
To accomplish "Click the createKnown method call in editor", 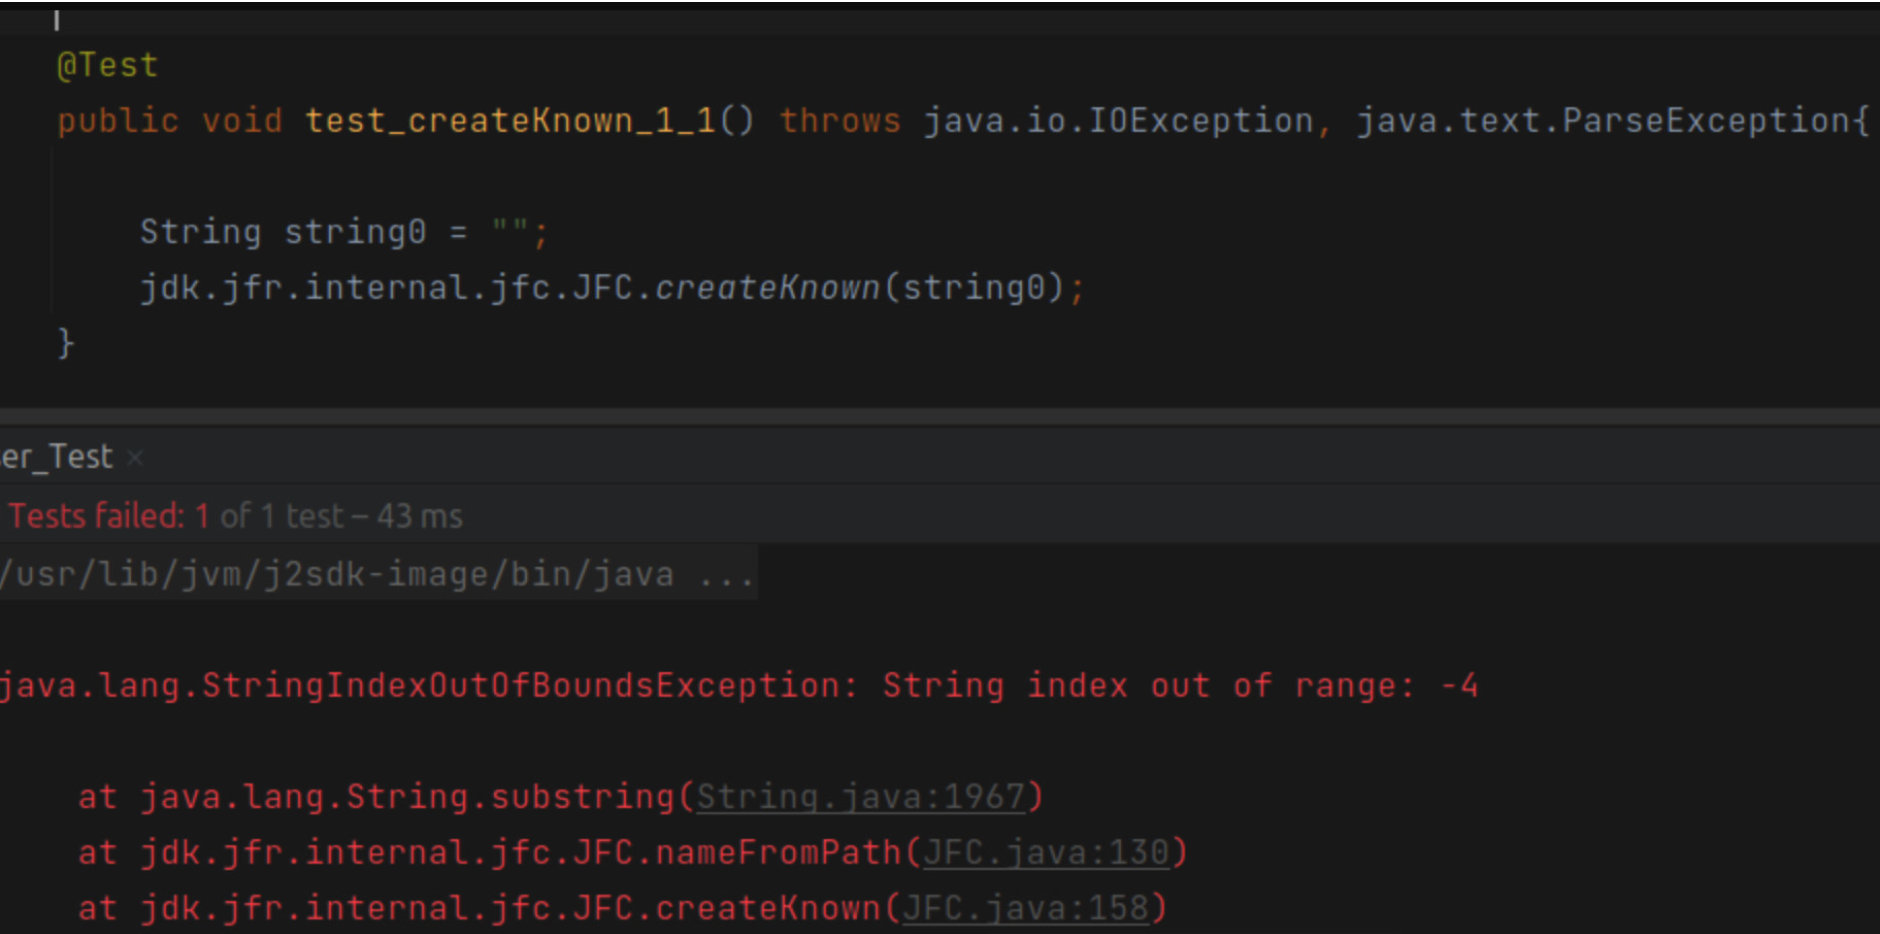I will [767, 288].
